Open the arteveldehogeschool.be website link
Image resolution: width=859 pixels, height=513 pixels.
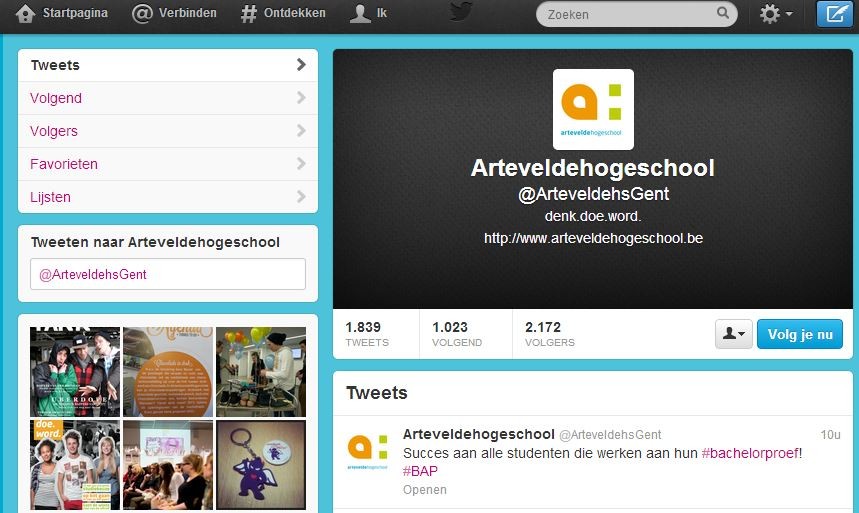click(593, 238)
